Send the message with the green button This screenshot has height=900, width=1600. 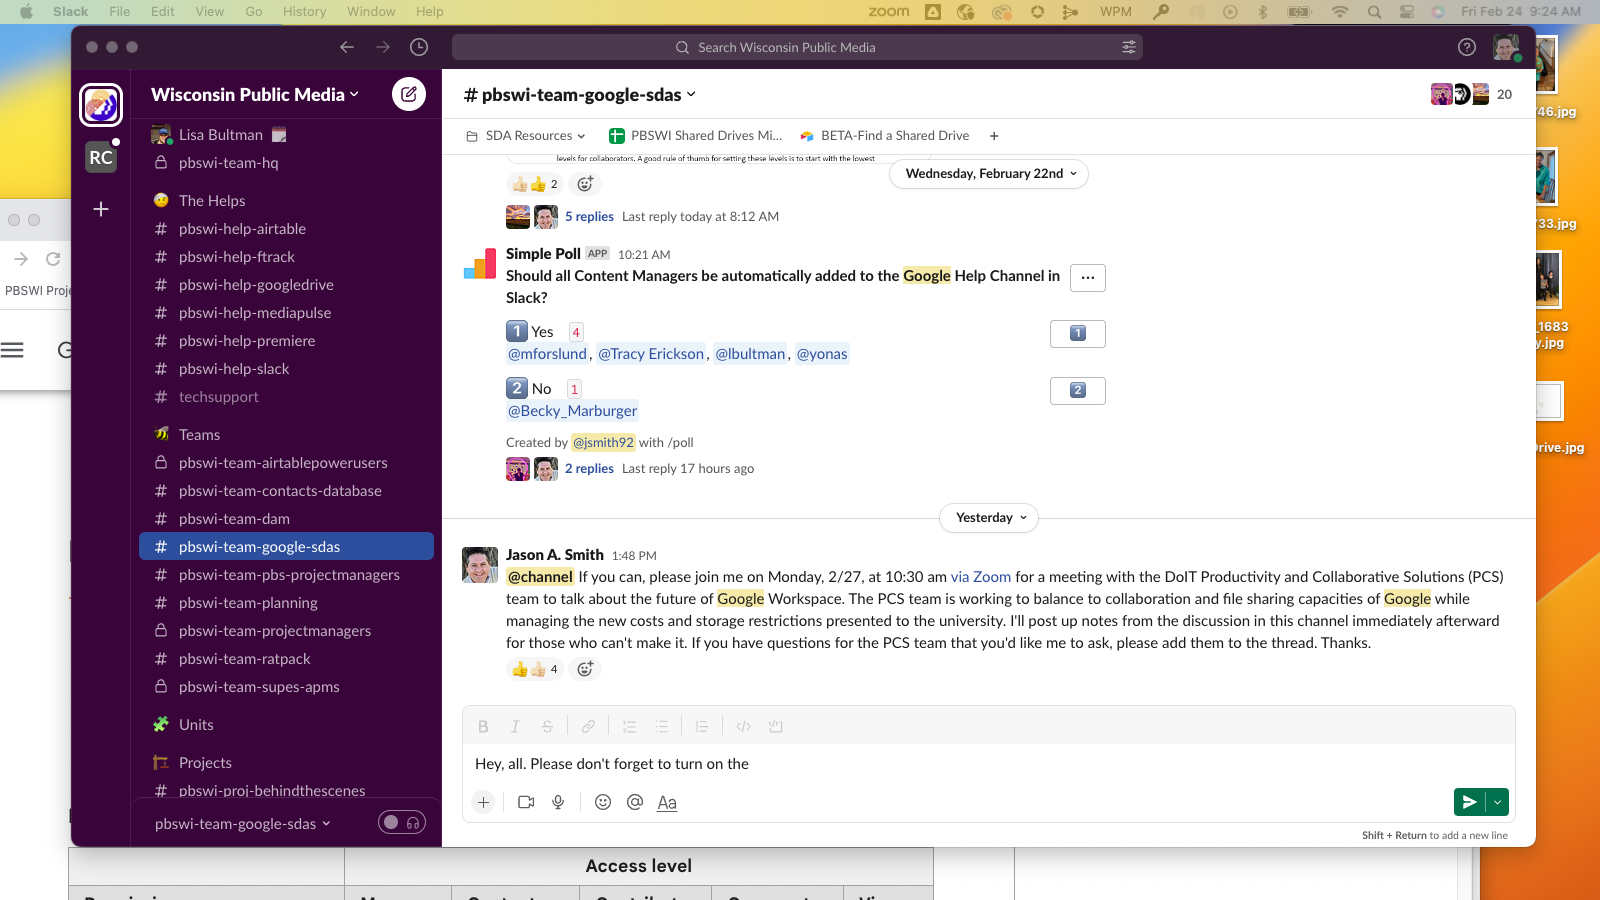click(1469, 802)
